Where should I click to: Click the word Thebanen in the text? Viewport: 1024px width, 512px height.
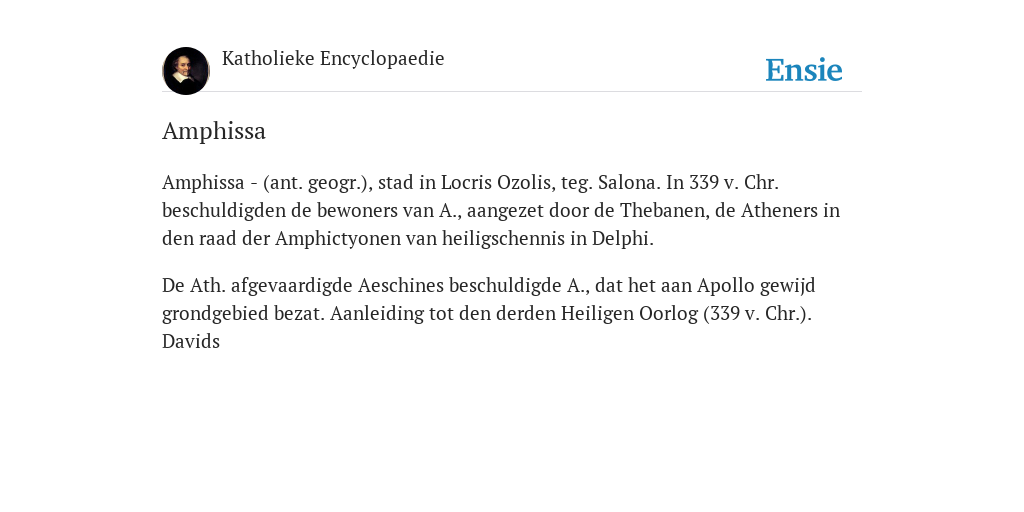coord(661,210)
